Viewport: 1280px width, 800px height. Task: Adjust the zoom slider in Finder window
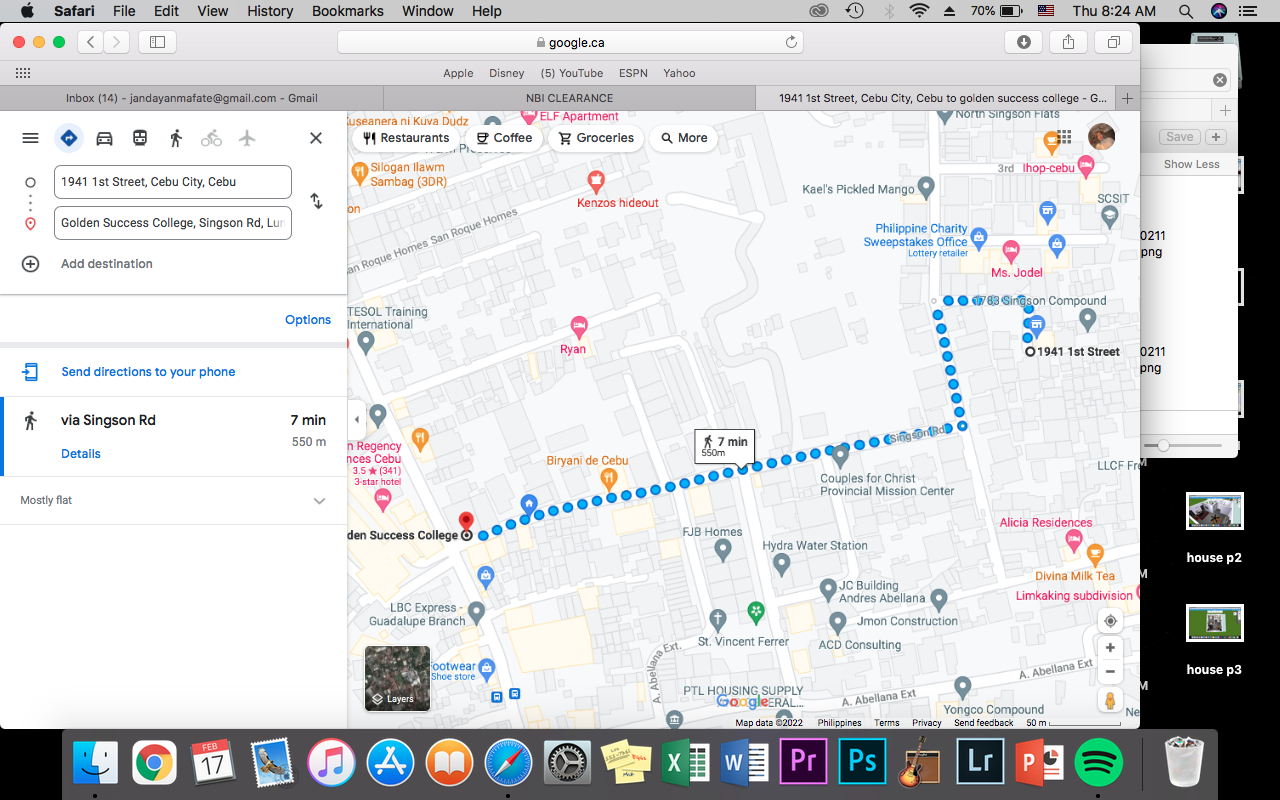(1163, 445)
